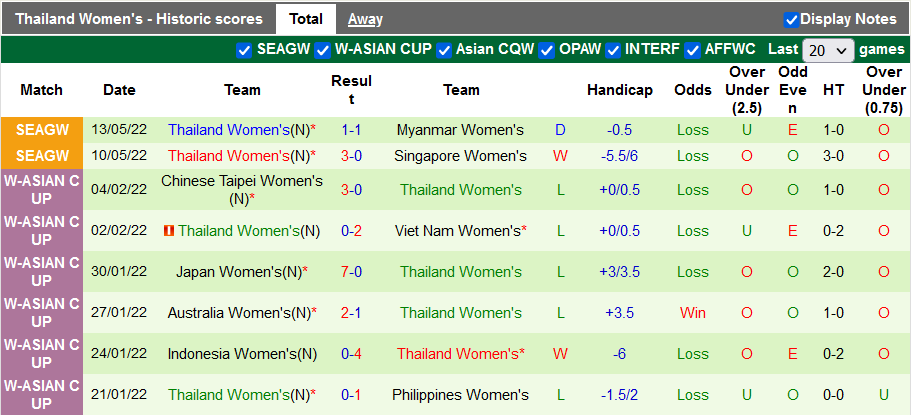Click the Australia Women's team name

pos(238,313)
